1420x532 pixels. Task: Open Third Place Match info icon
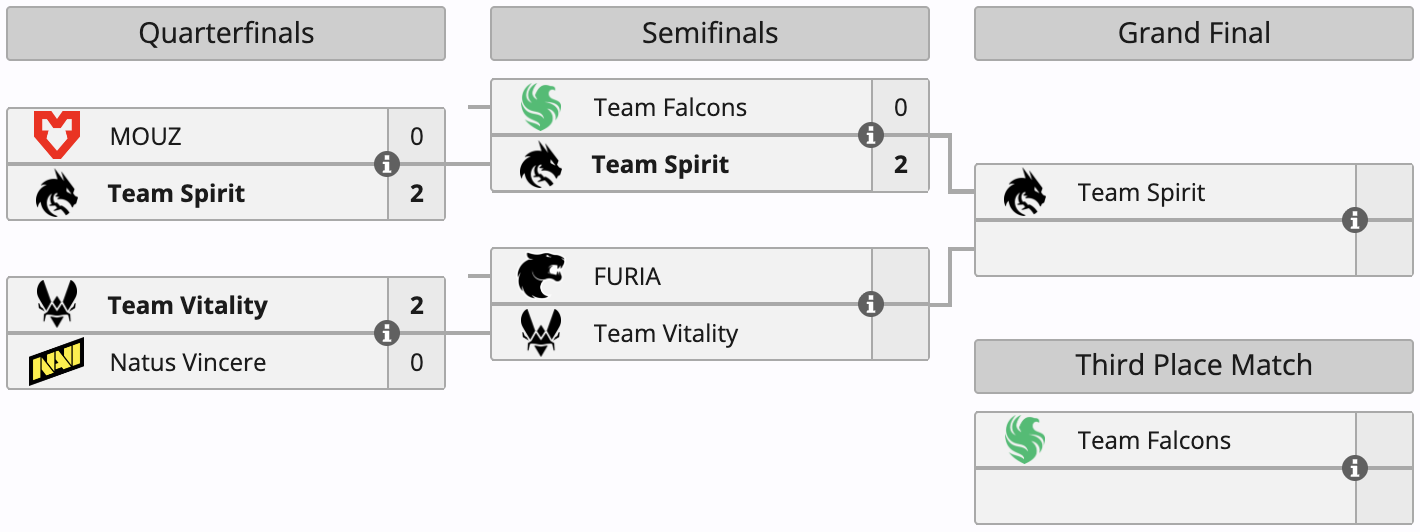point(1355,468)
